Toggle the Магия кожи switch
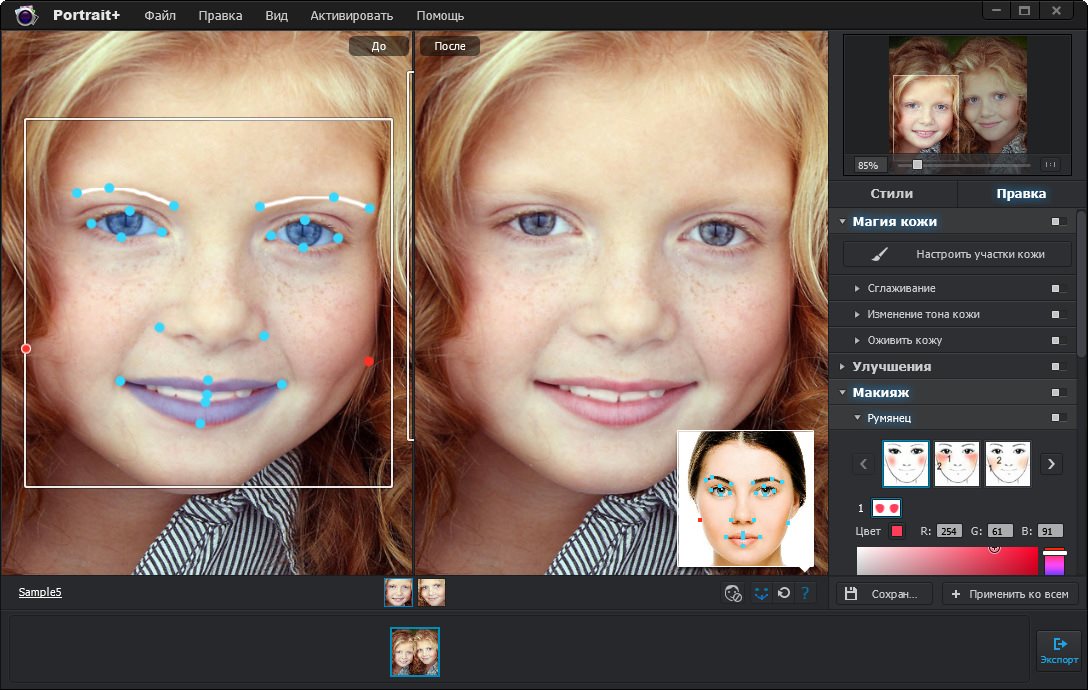1088x690 pixels. 1057,221
